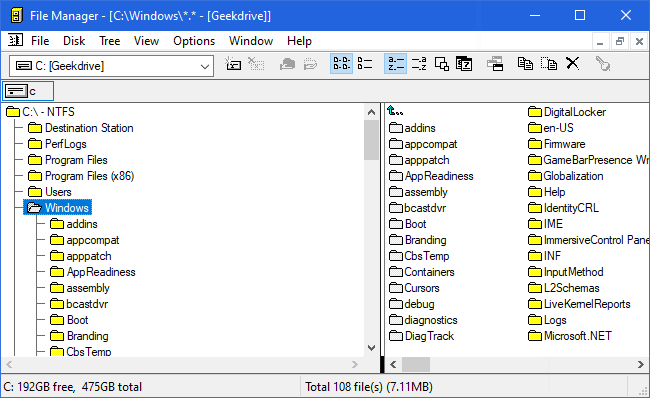Open the Options menu
Viewport: 650px width, 398px height.
(x=194, y=41)
